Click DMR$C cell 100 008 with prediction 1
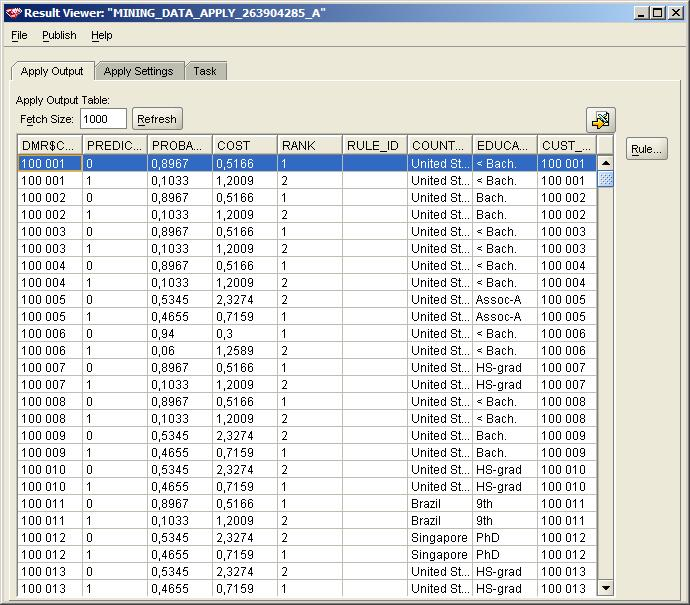The image size is (690, 605). click(x=50, y=419)
